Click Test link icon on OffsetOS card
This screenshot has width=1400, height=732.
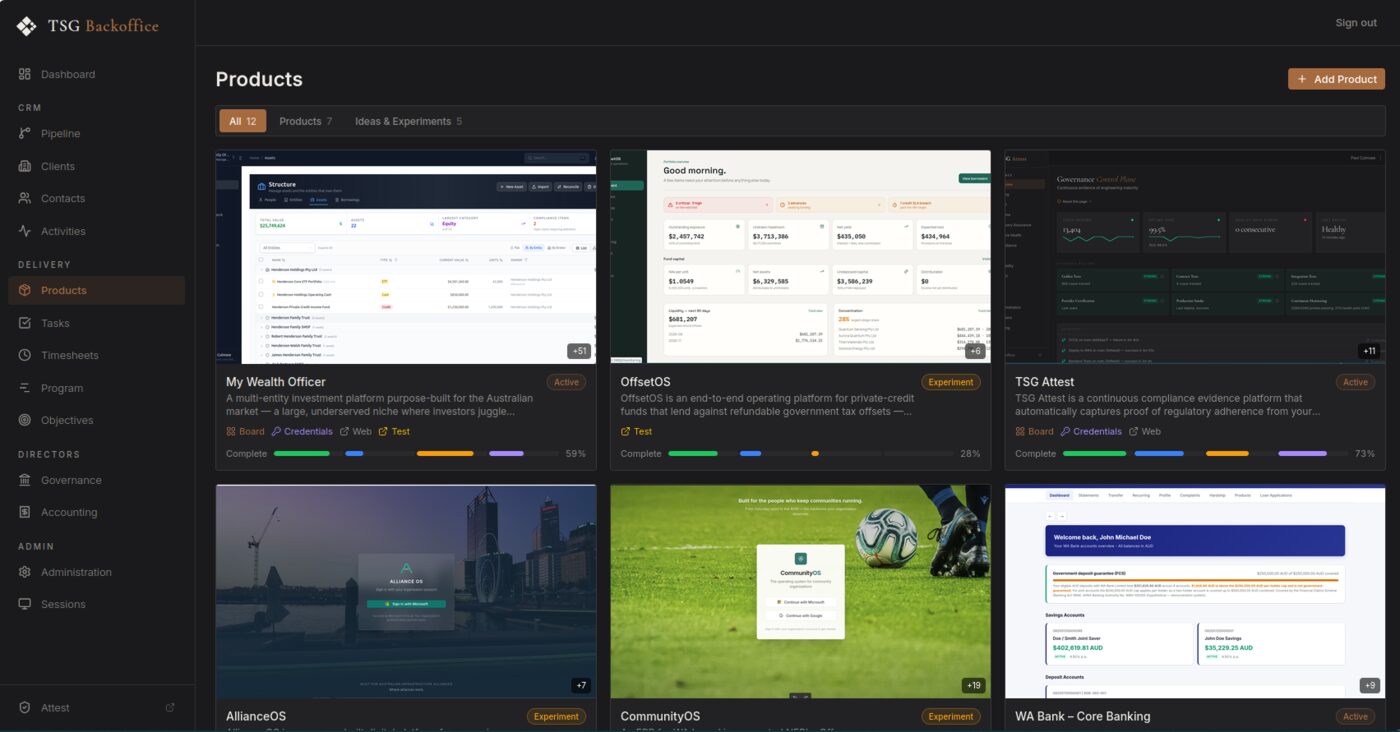click(626, 432)
